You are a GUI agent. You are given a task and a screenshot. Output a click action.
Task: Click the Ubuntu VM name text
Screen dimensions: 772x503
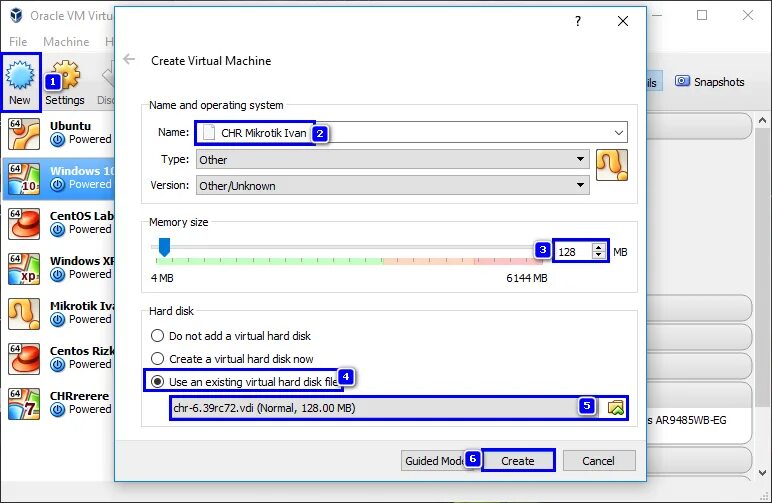click(x=70, y=126)
